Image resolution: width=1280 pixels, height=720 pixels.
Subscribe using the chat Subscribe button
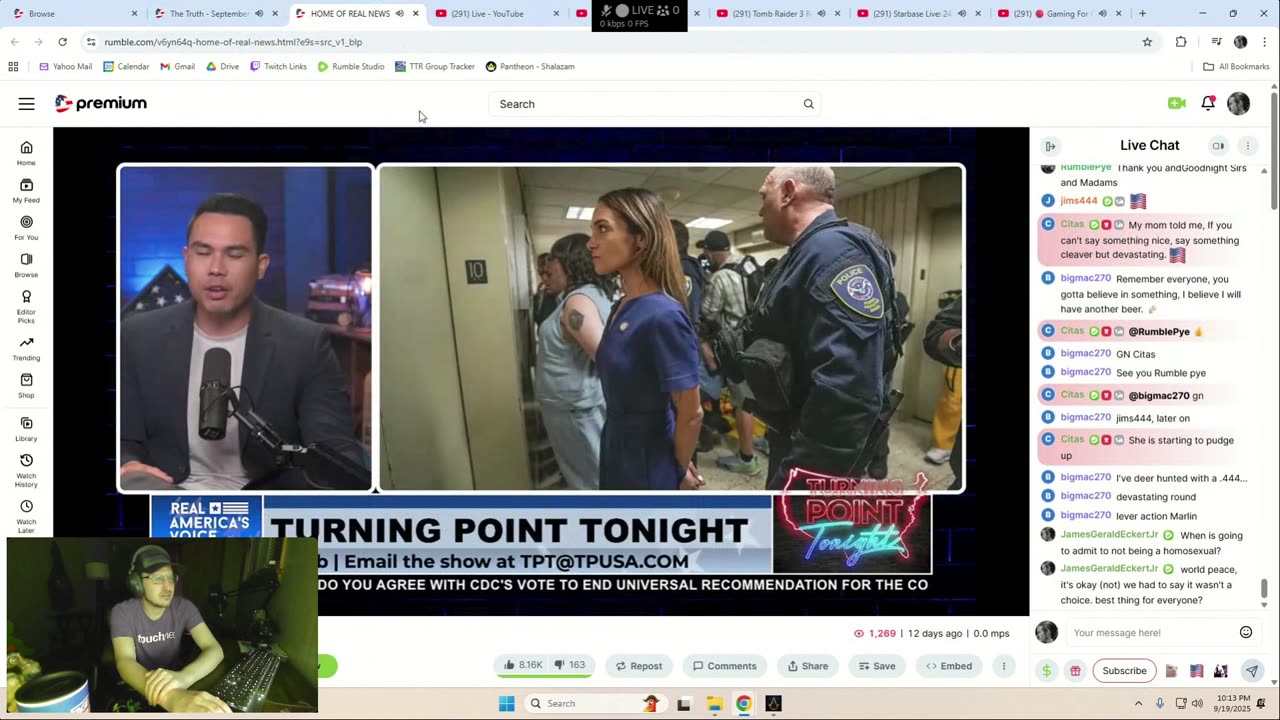point(1124,671)
